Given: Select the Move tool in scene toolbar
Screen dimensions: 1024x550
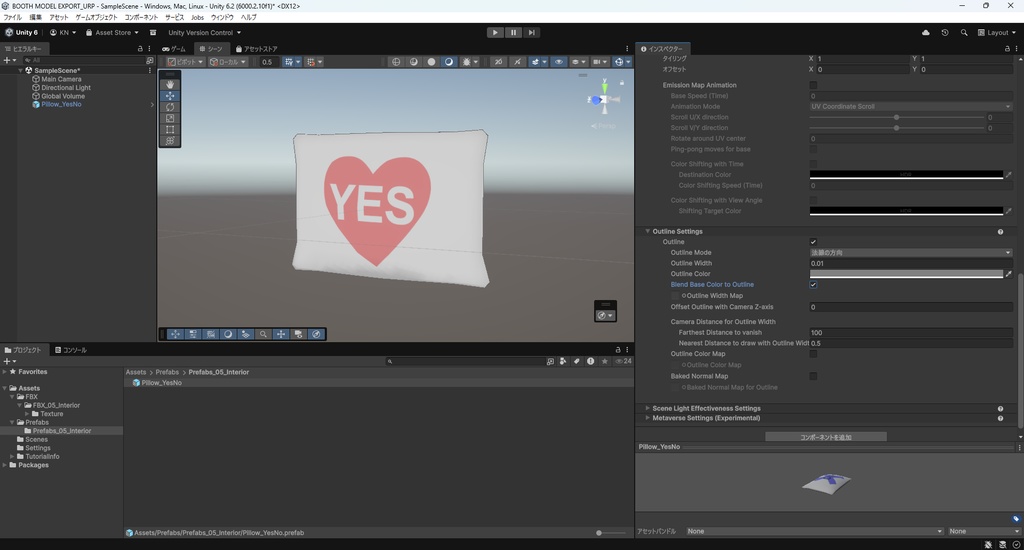Looking at the screenshot, I should [170, 95].
